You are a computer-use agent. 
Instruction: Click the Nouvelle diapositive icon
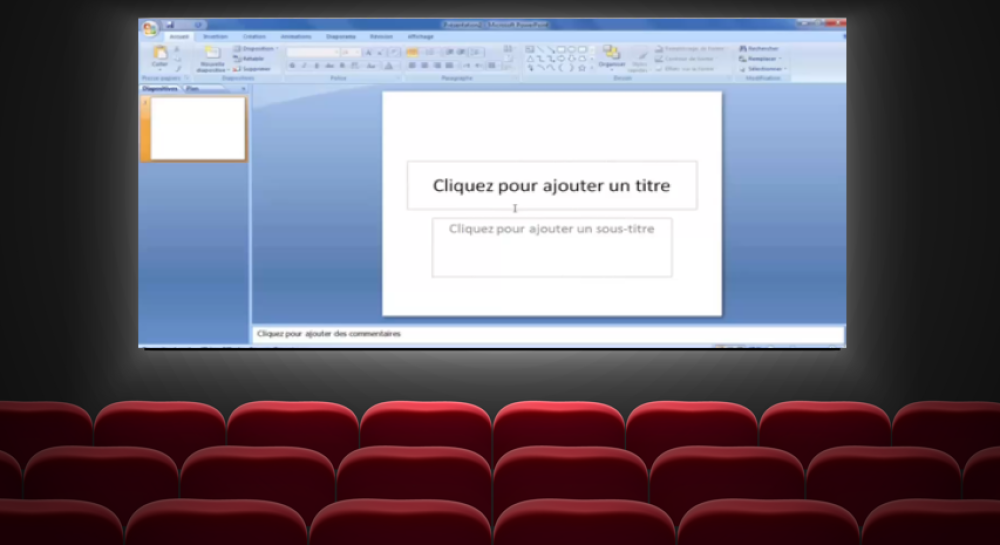(211, 58)
